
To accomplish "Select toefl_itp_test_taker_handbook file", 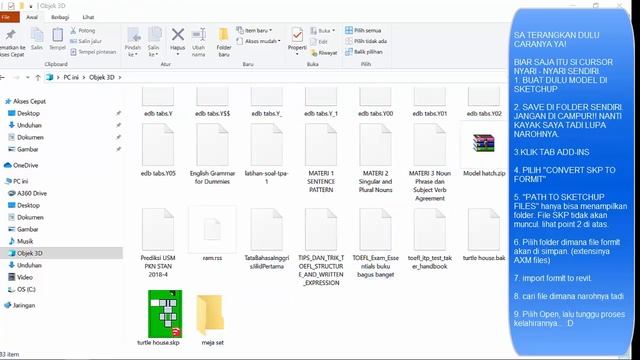I will pos(430,239).
